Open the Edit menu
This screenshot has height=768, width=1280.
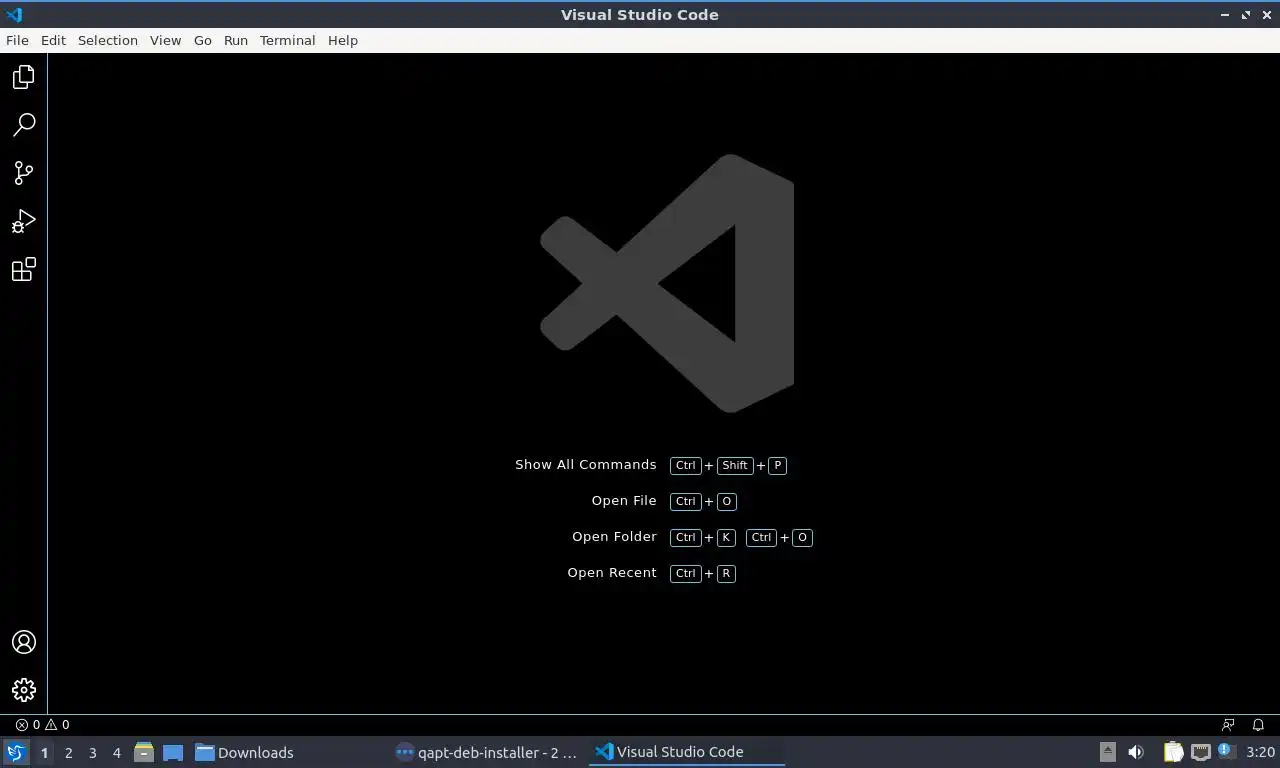click(53, 40)
